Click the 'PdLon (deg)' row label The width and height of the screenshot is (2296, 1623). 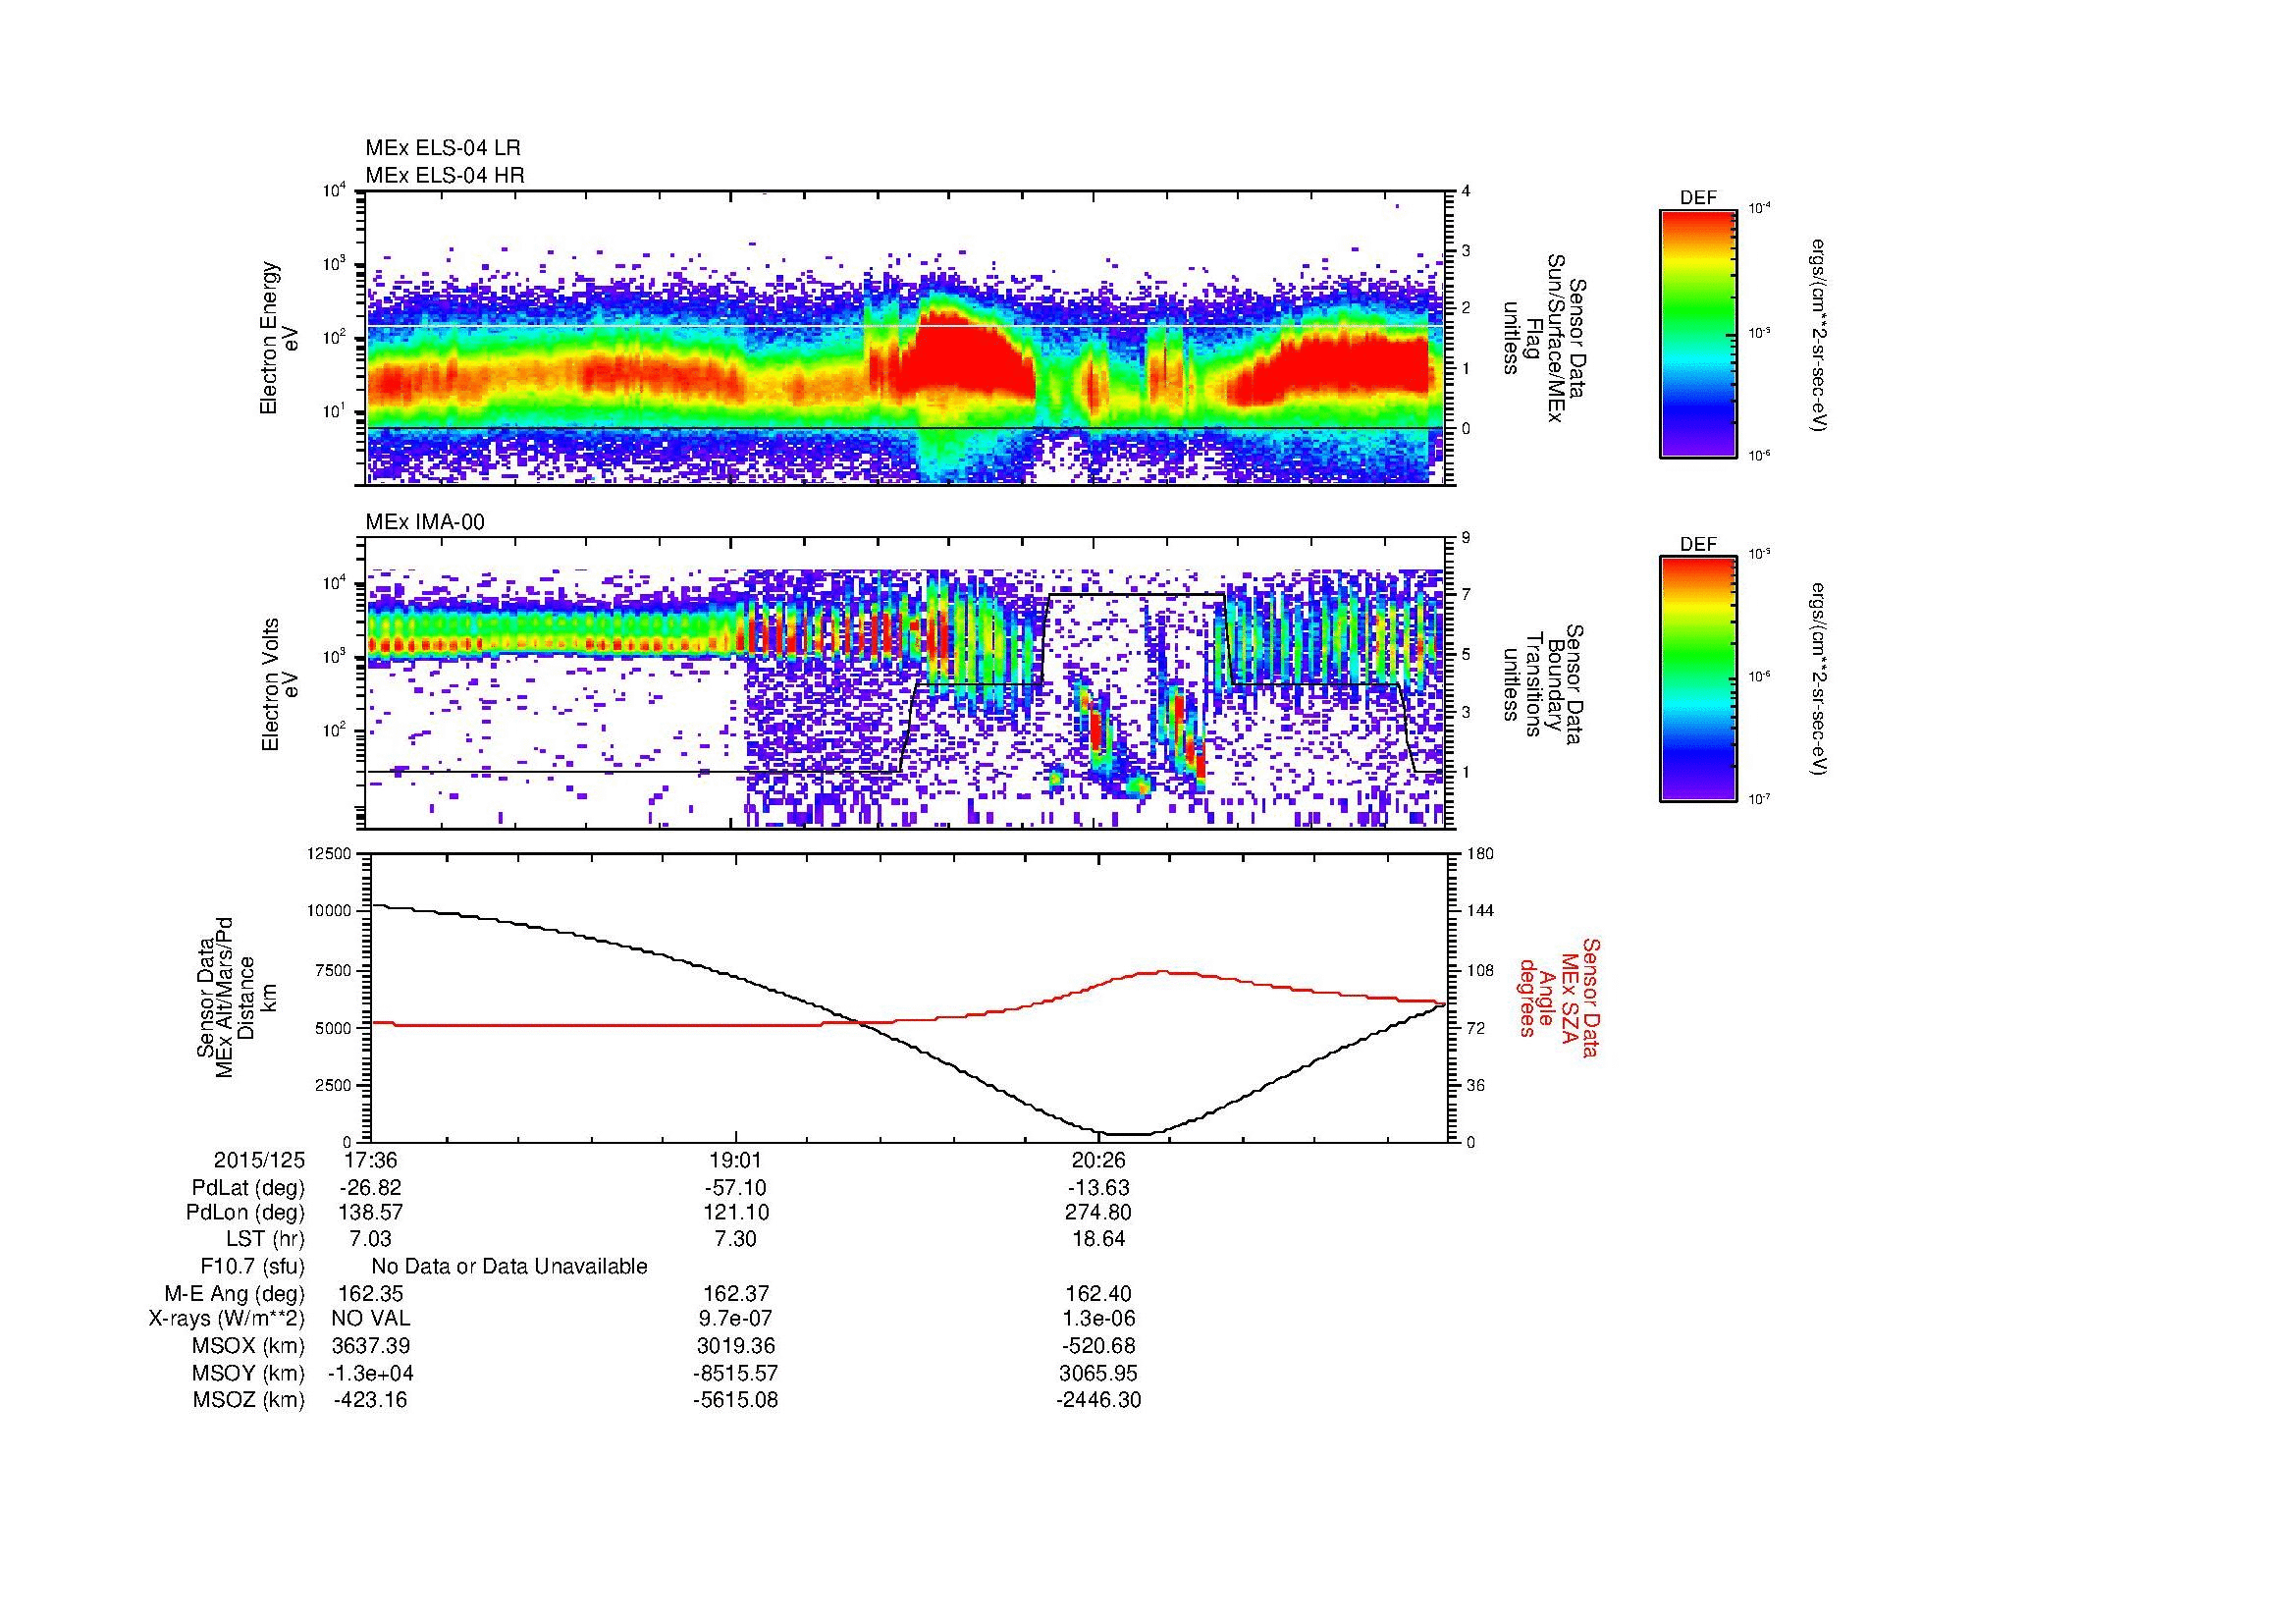246,1213
